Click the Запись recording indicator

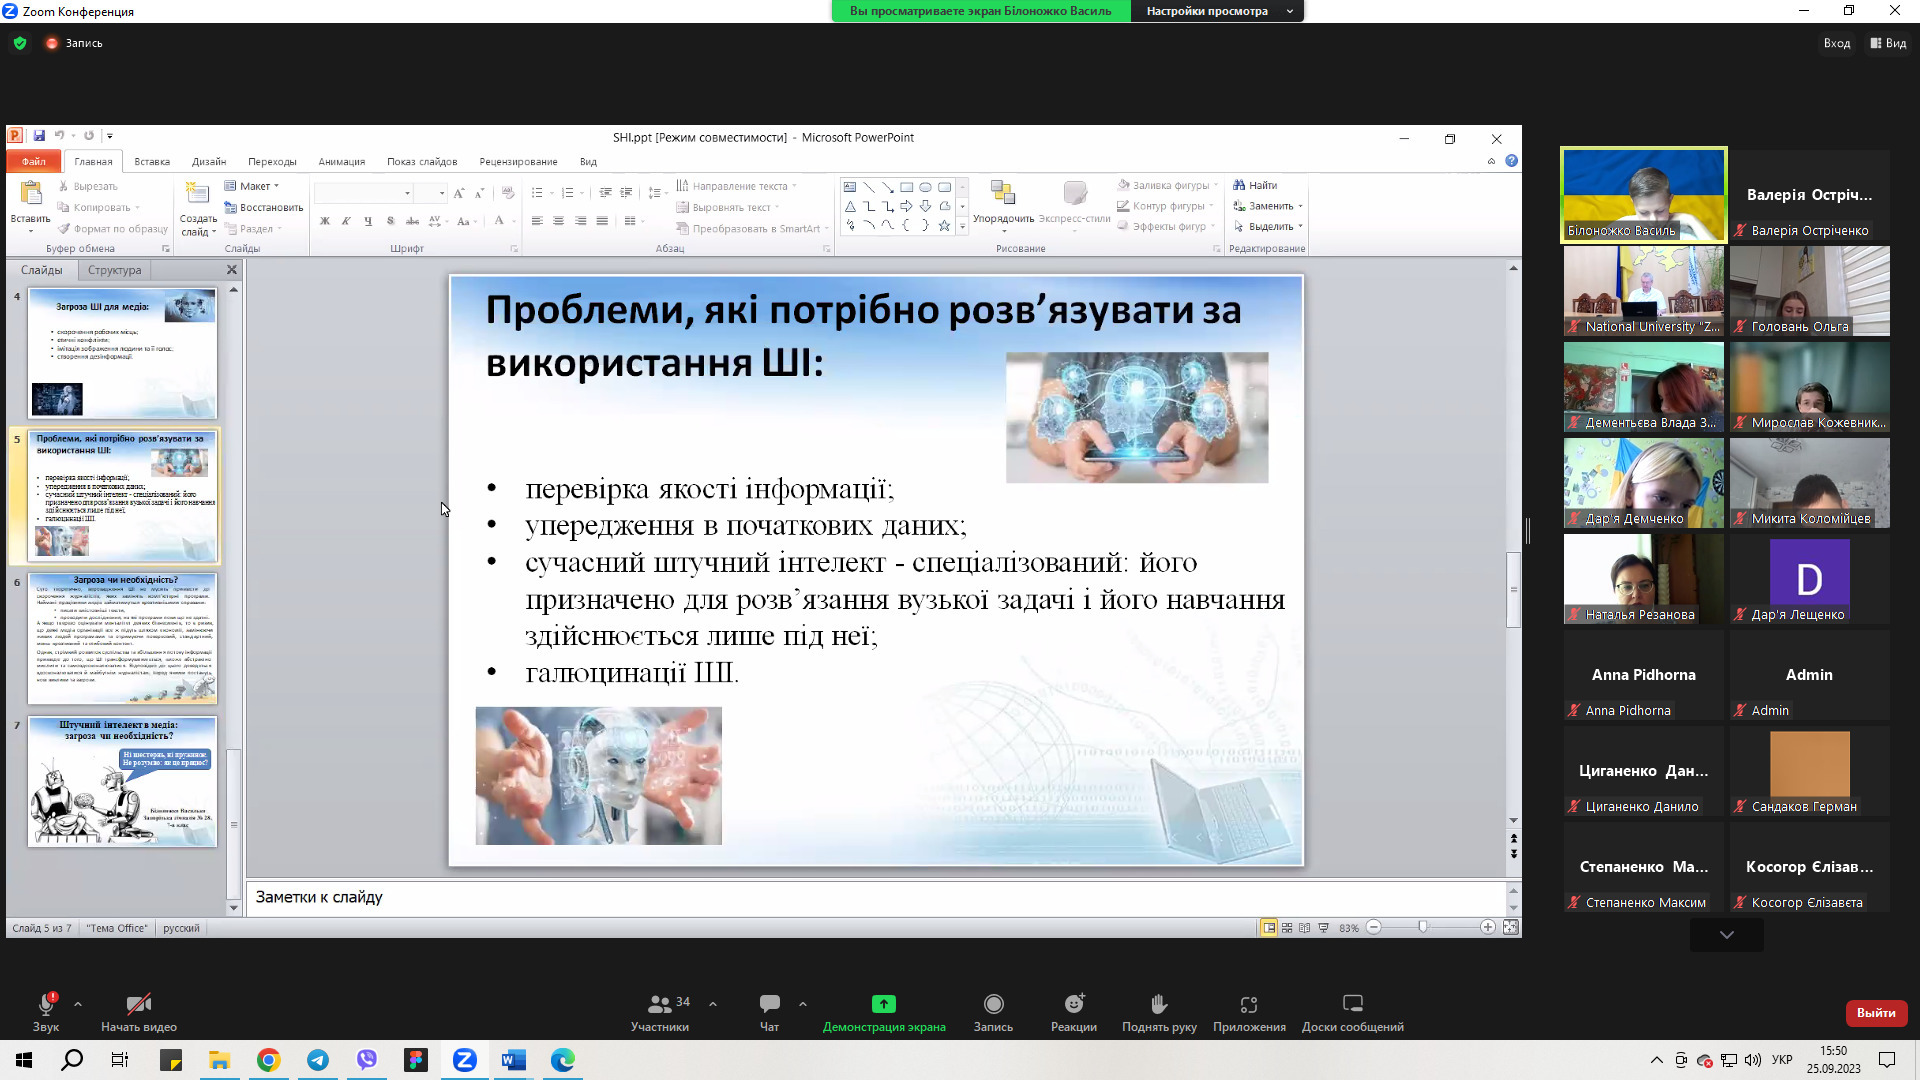(x=74, y=43)
